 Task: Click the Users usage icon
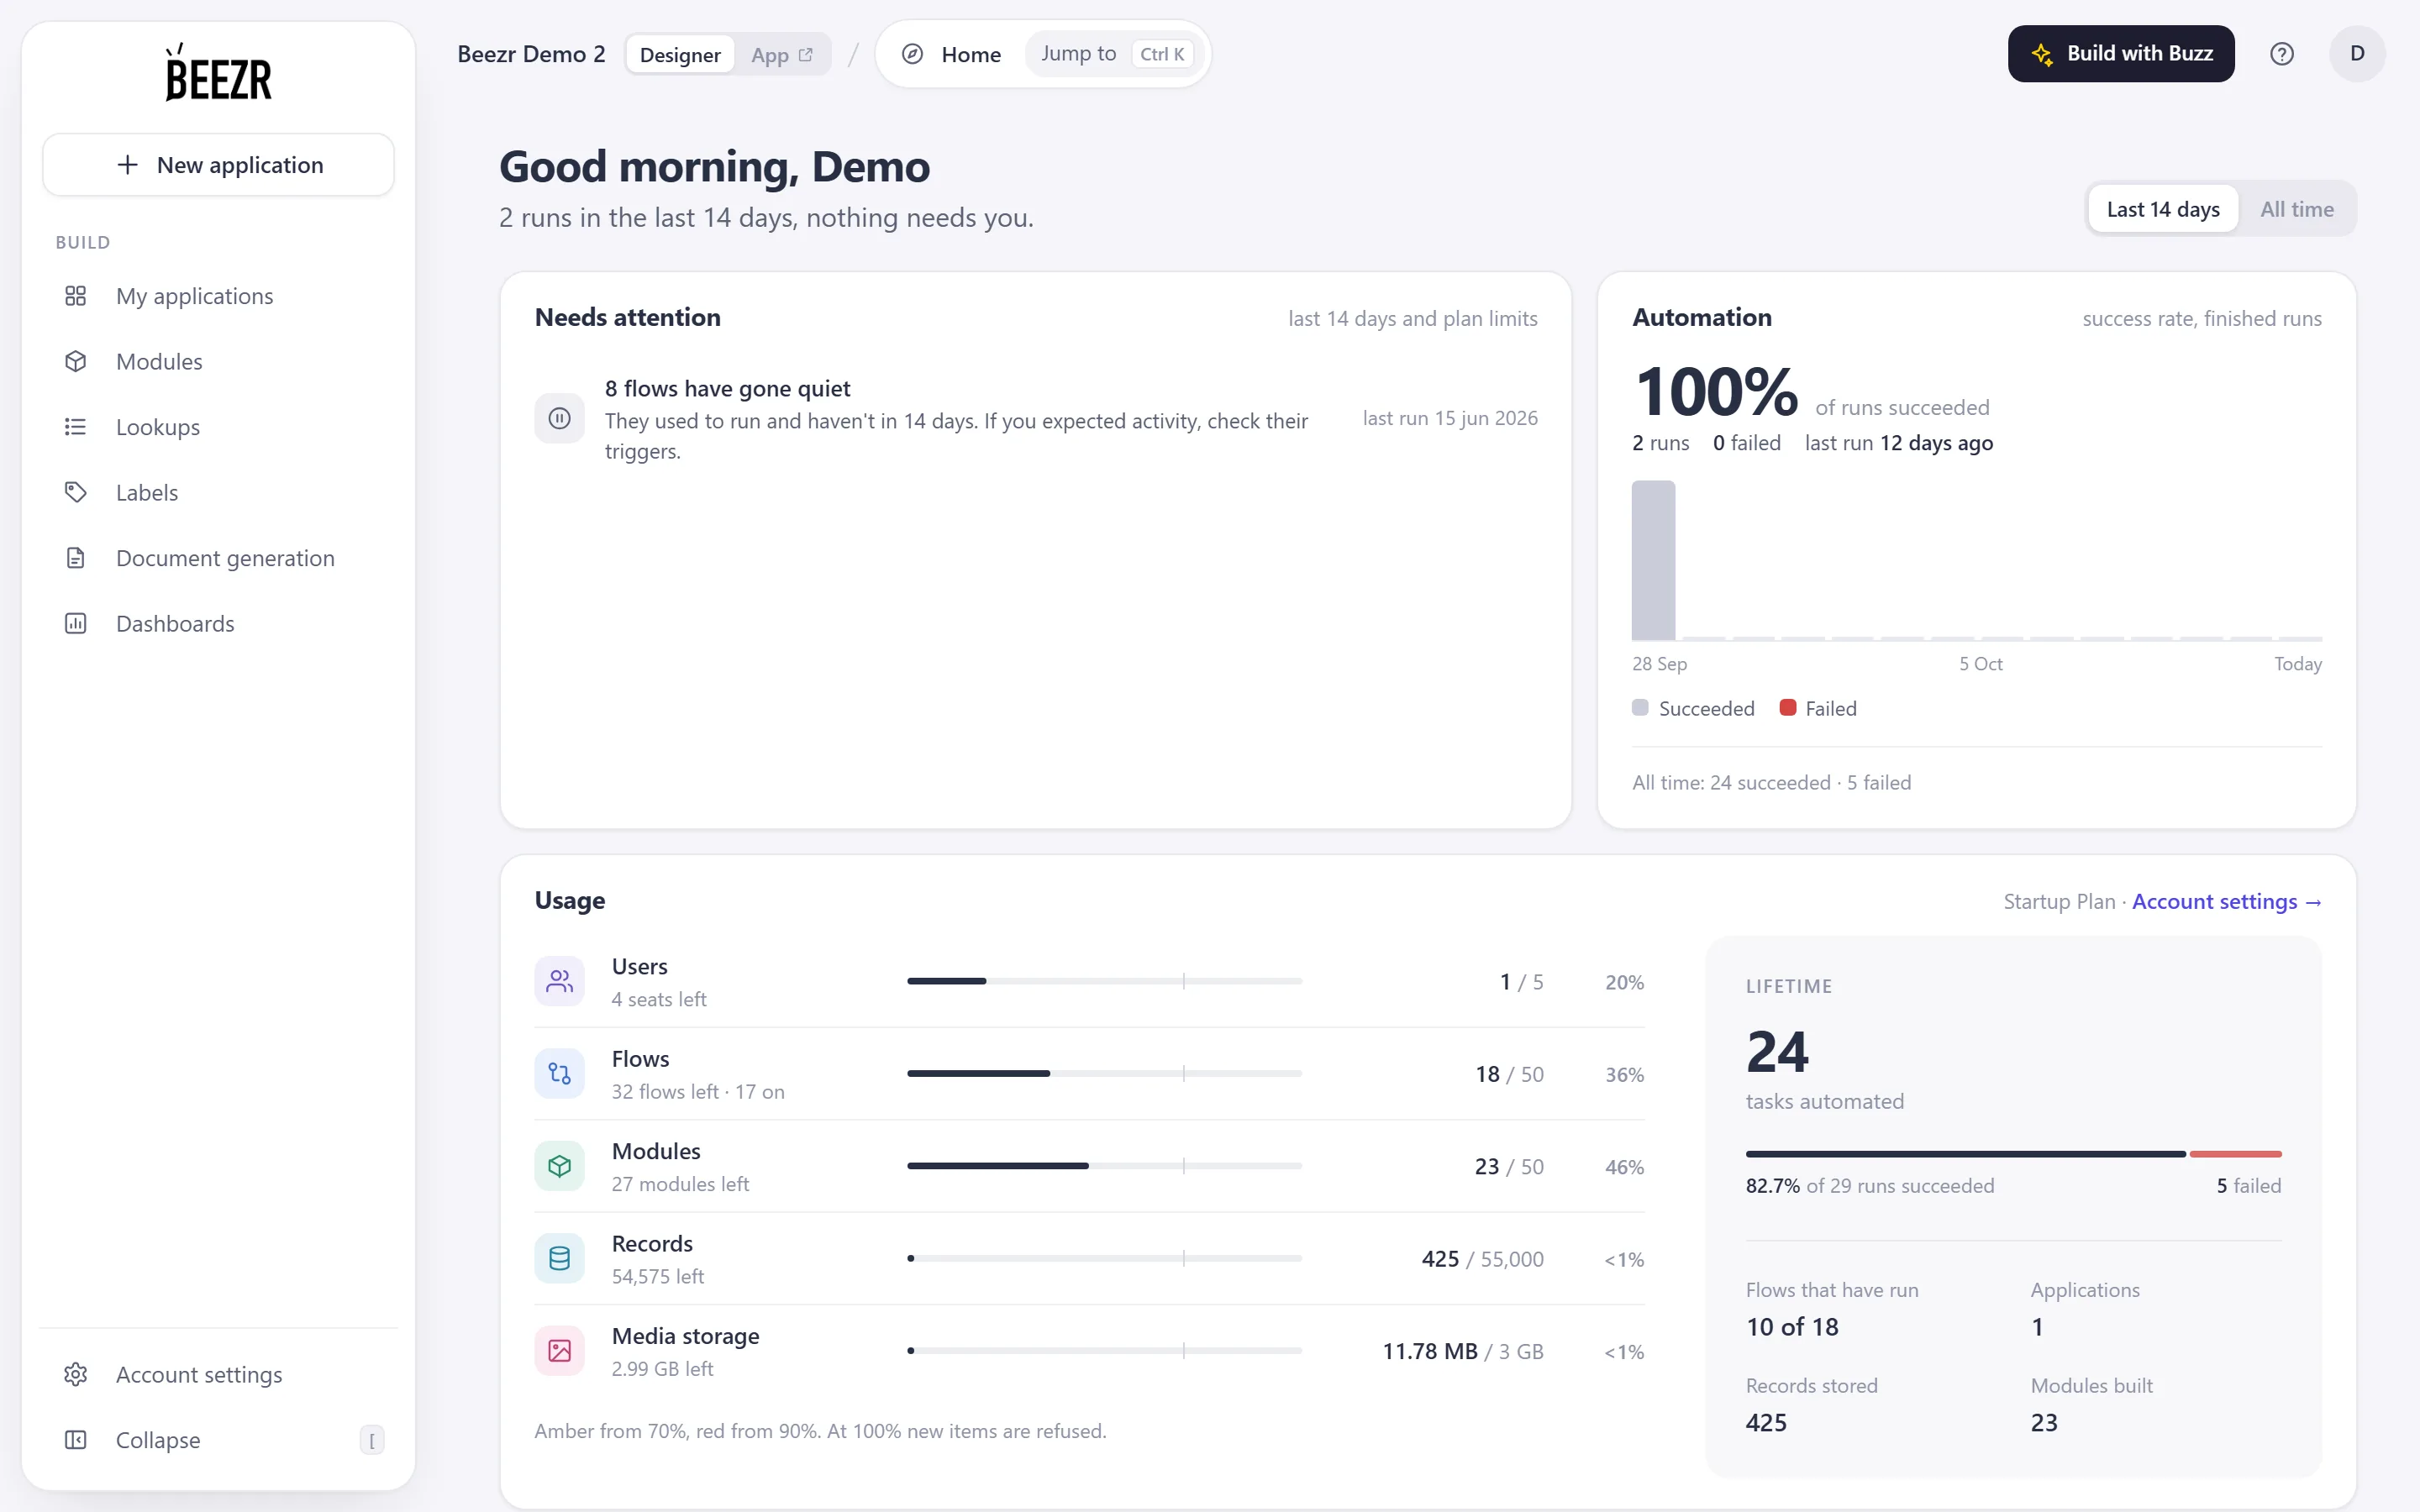pyautogui.click(x=560, y=982)
